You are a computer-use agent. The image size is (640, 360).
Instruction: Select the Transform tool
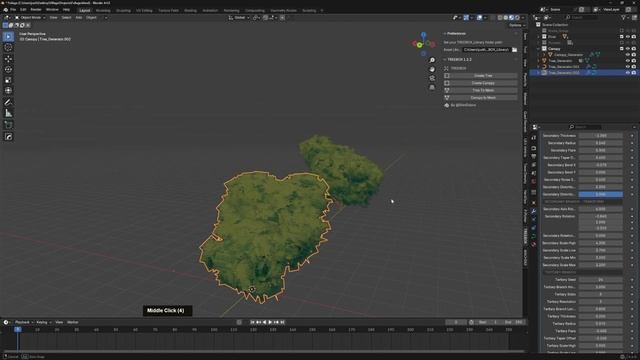pyautogui.click(x=8, y=91)
